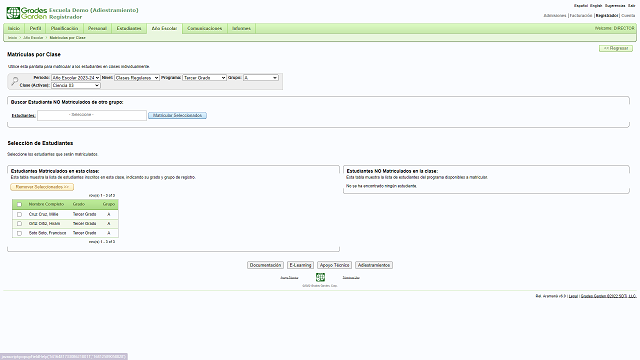Screen dimensions: 640x360
Task: Click the footer link left of logo
Action: point(289,278)
